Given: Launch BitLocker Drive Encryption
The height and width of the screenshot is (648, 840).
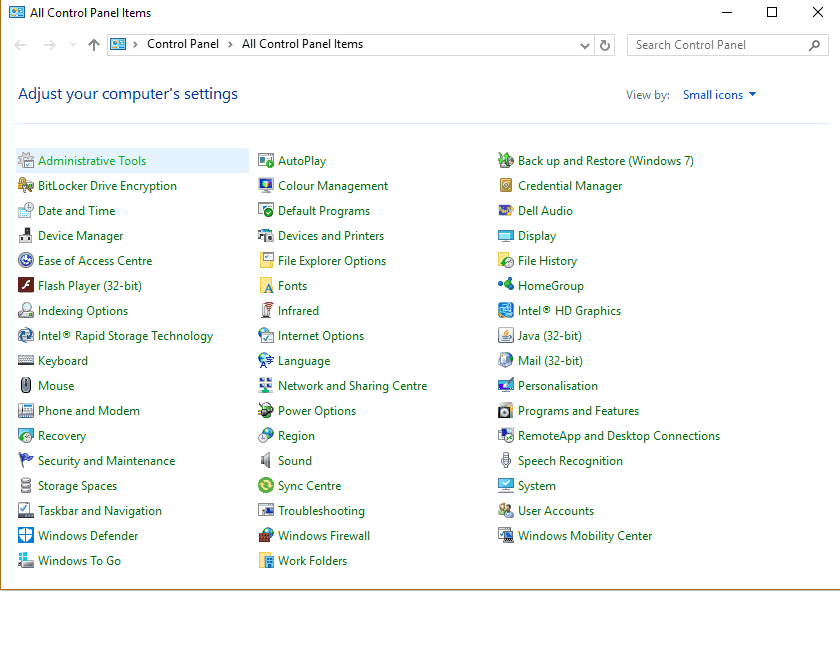Looking at the screenshot, I should (x=105, y=185).
